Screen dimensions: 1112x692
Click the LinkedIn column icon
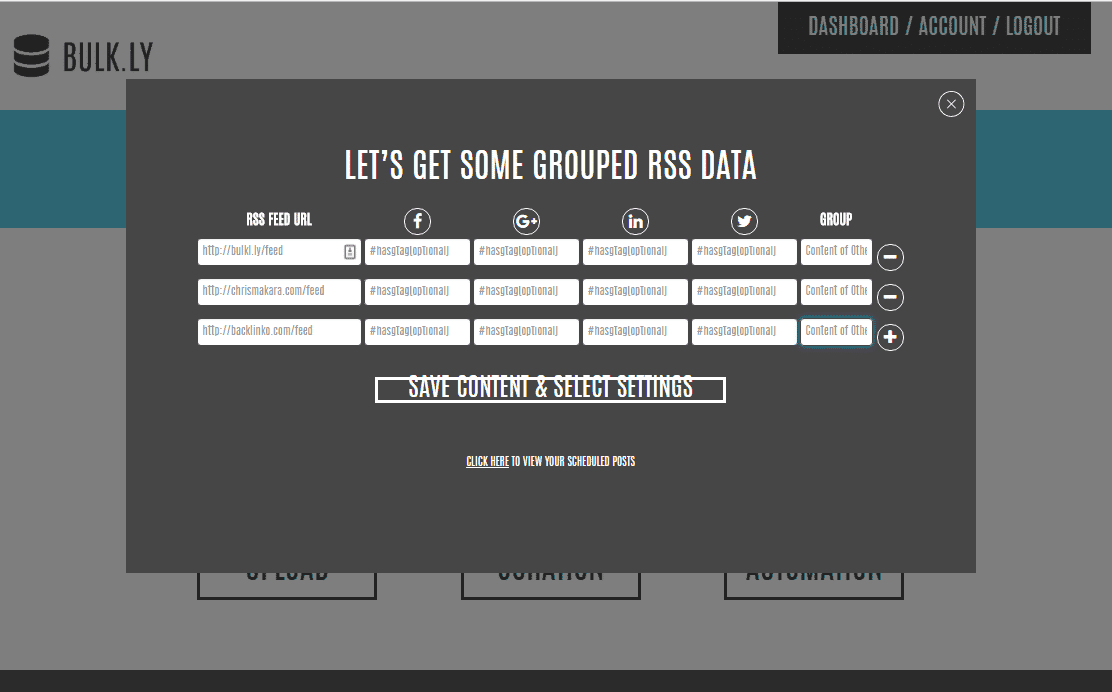[x=635, y=221]
